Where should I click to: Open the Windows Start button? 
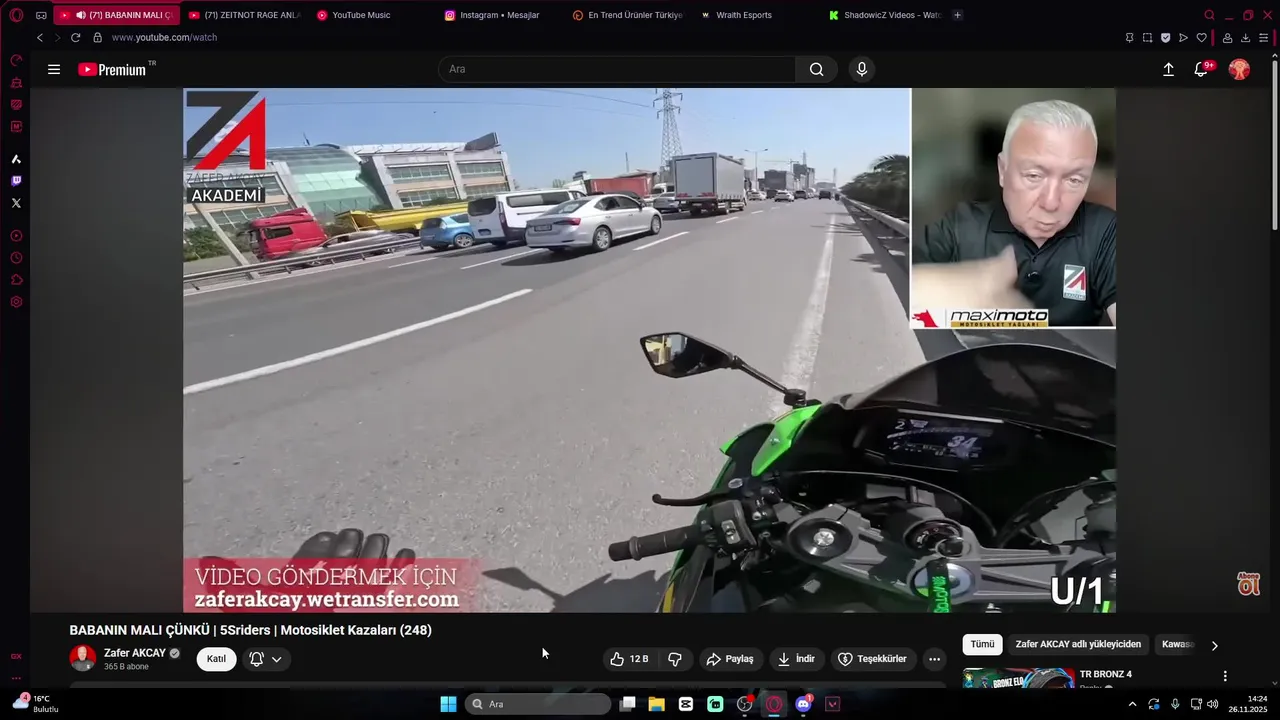point(448,704)
